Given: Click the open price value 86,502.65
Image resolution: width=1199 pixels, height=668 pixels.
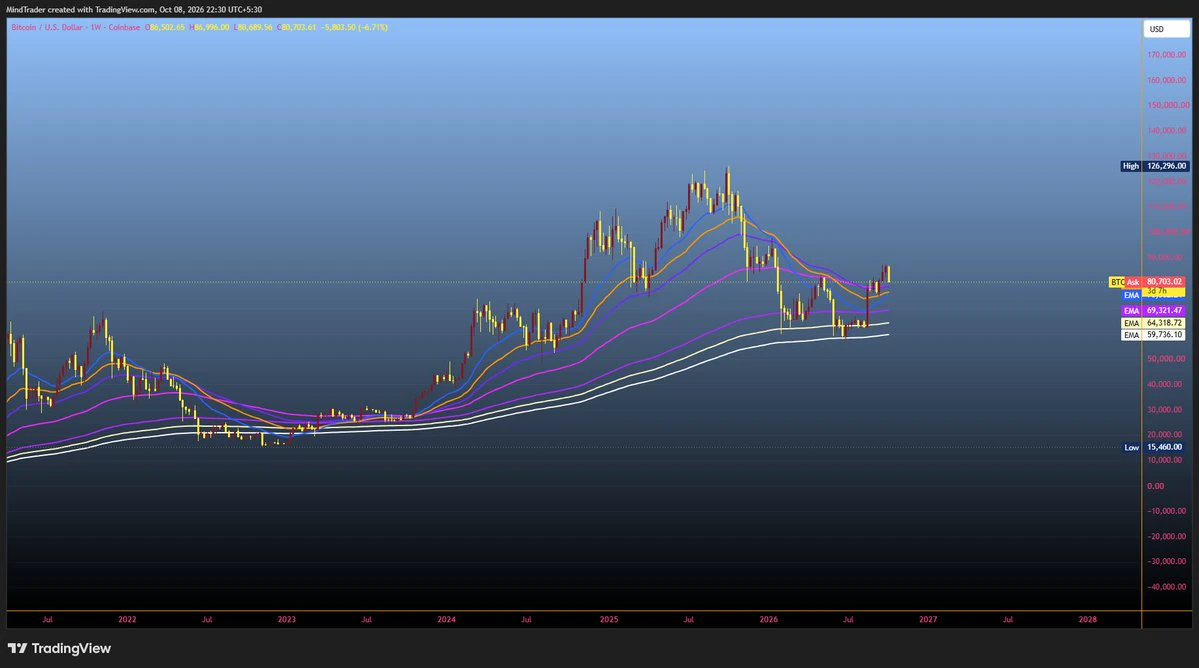Looking at the screenshot, I should coord(167,28).
